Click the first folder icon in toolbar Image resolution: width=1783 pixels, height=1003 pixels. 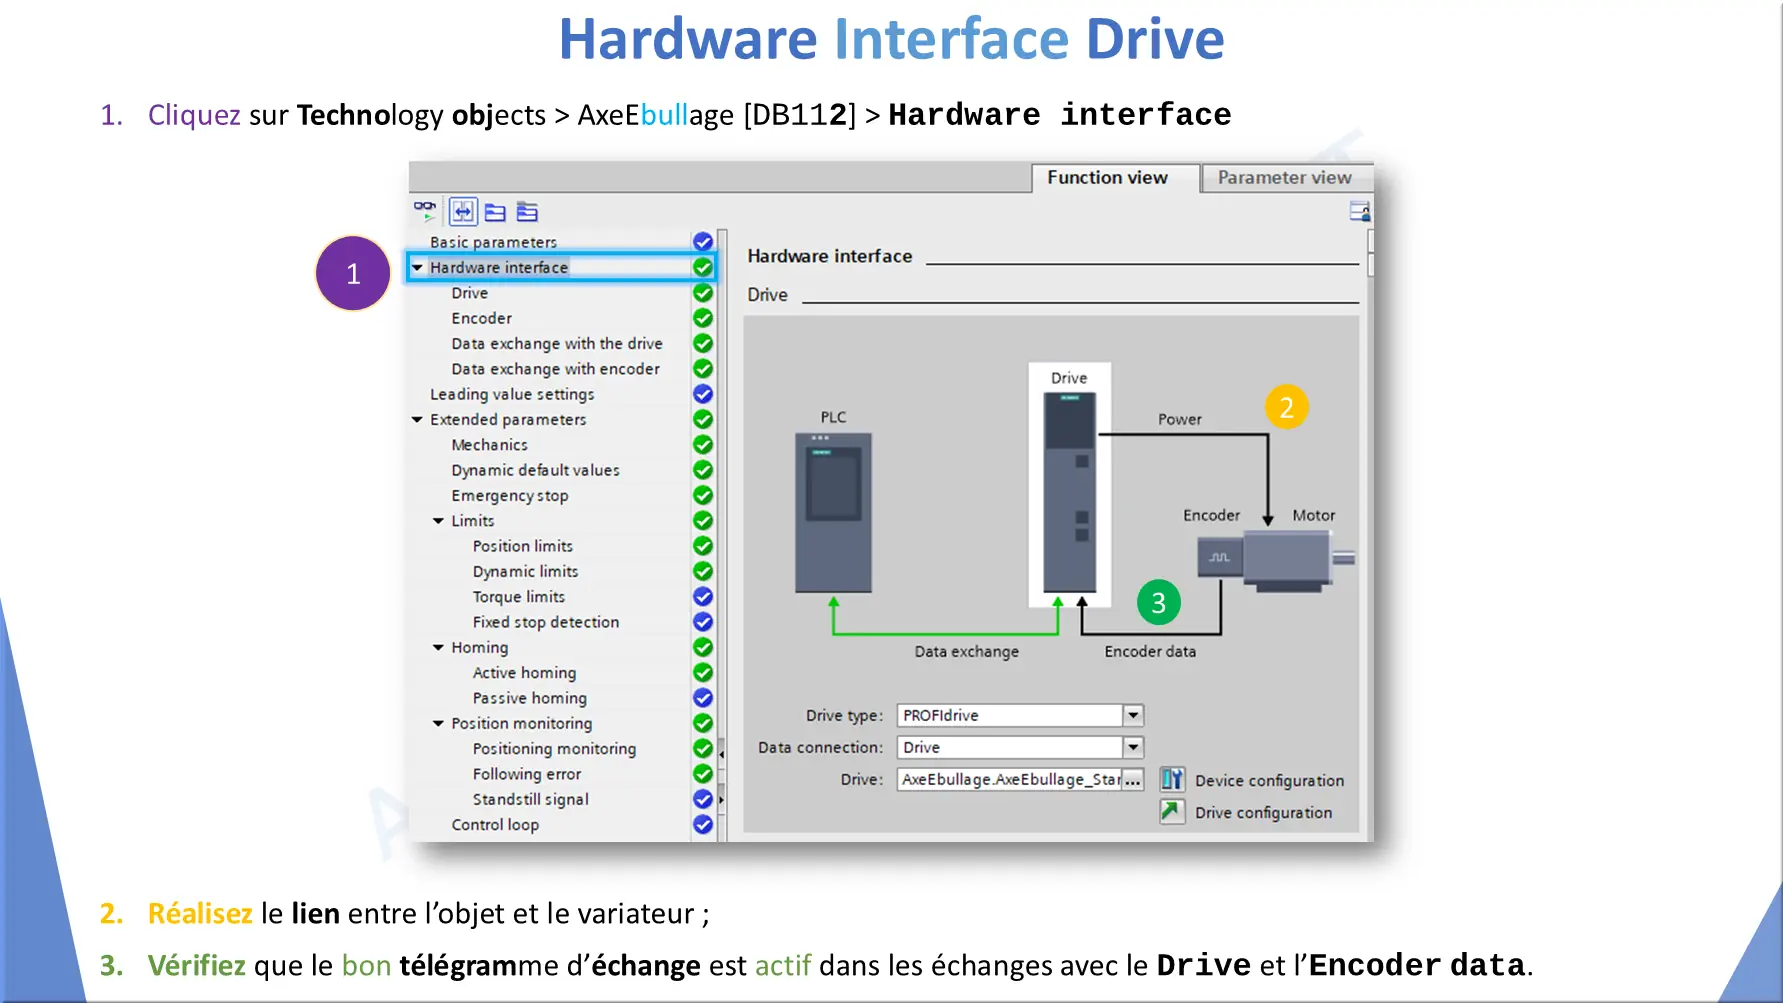coord(495,212)
